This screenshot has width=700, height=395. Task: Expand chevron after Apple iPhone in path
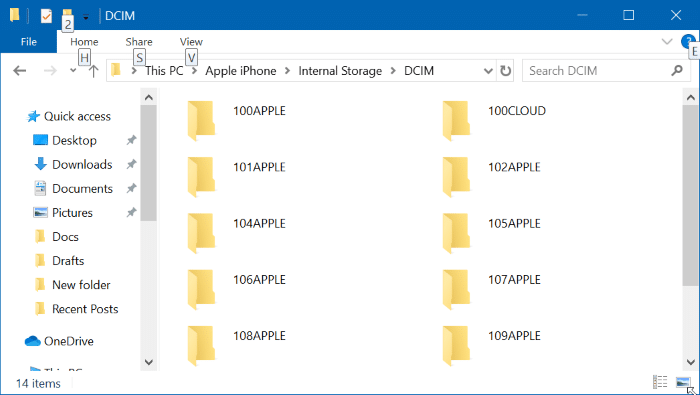(287, 71)
